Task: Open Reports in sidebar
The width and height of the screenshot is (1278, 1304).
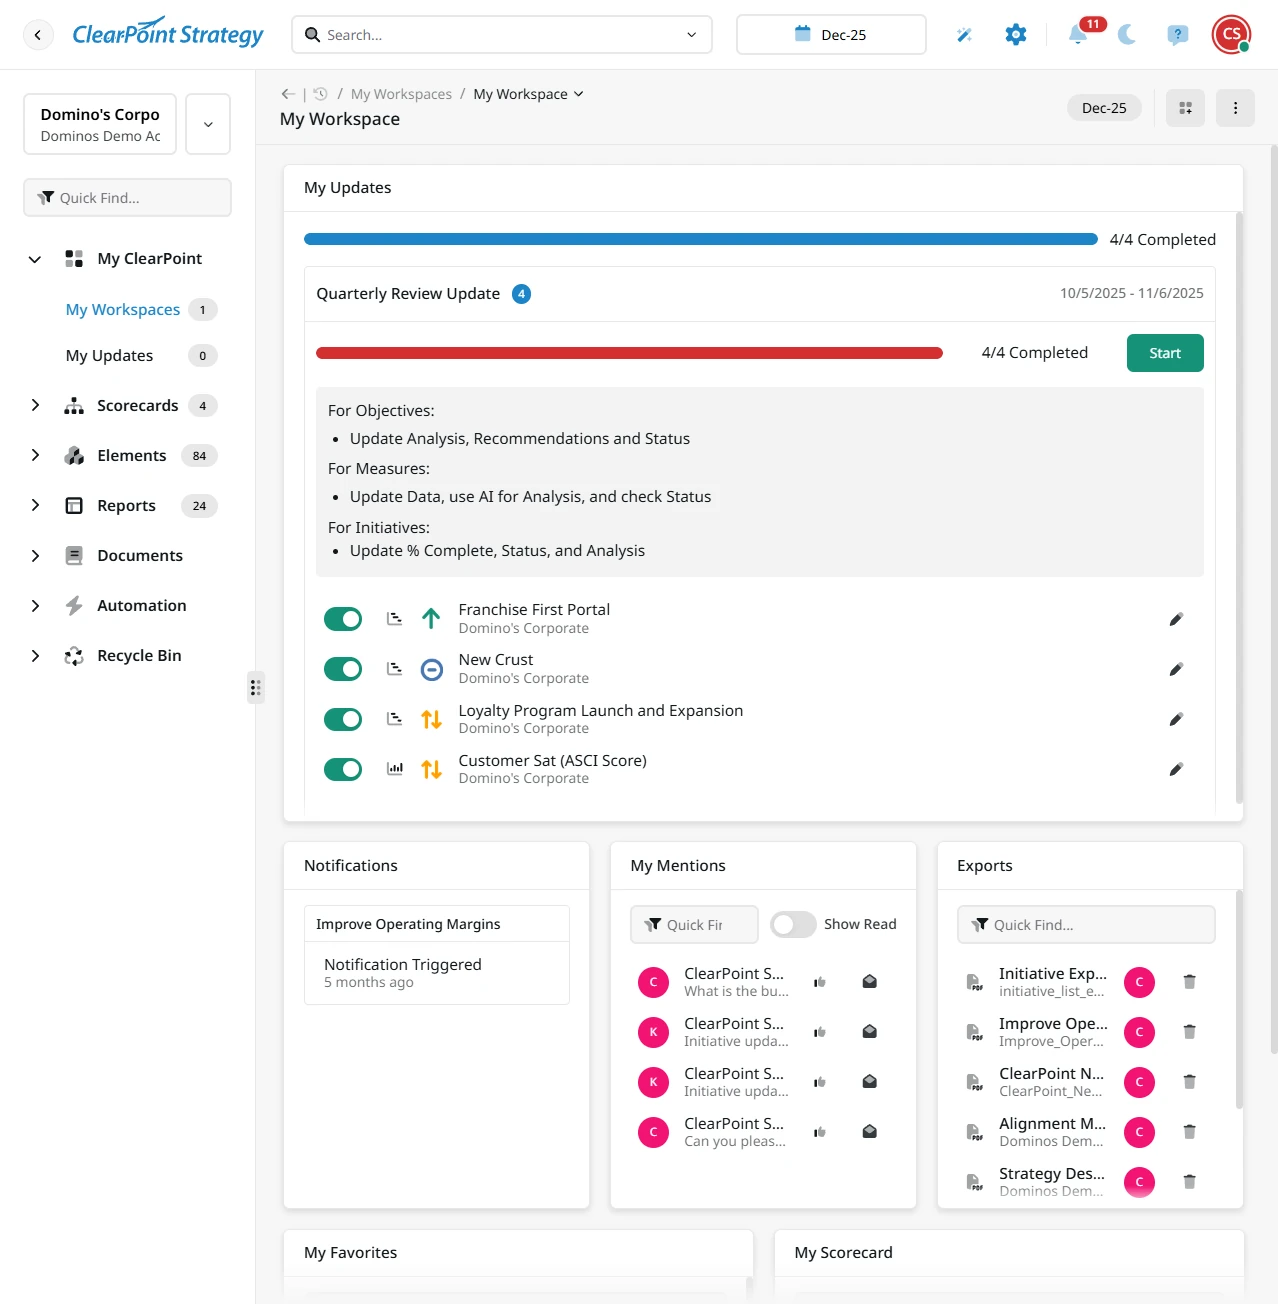Action: [126, 506]
